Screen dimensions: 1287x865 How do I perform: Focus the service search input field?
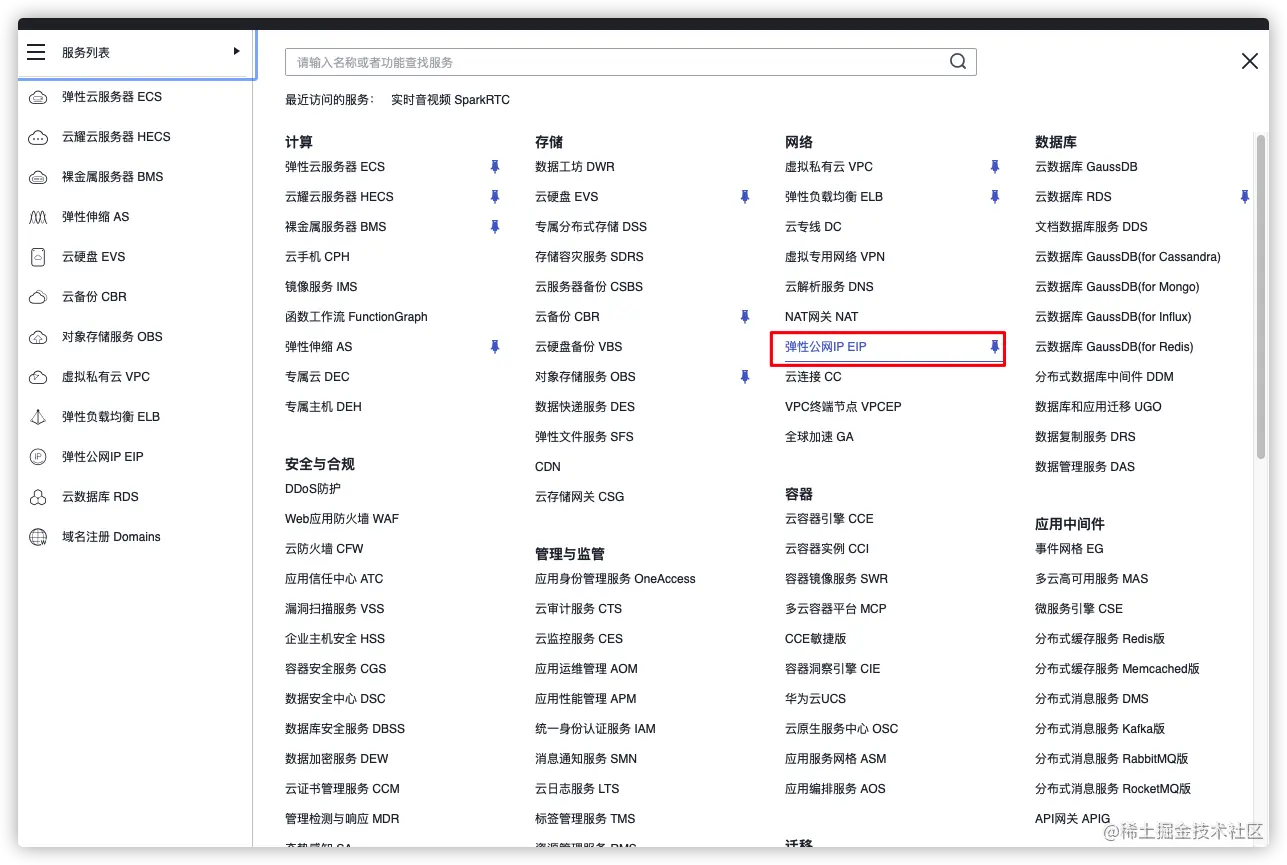pos(630,62)
